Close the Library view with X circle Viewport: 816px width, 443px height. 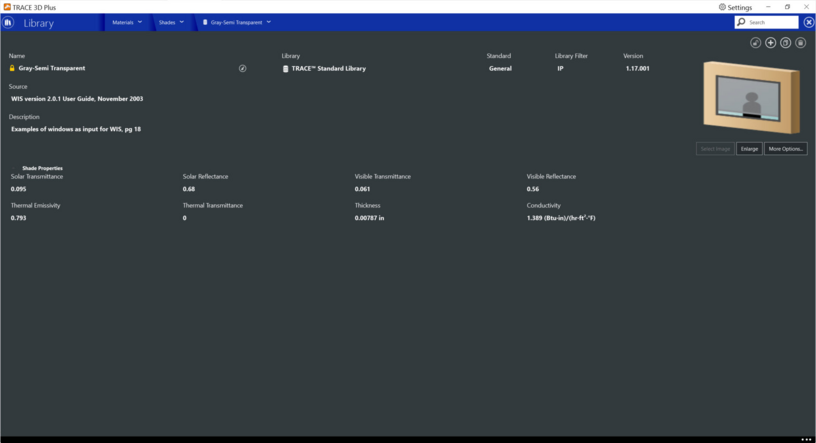[x=809, y=22]
